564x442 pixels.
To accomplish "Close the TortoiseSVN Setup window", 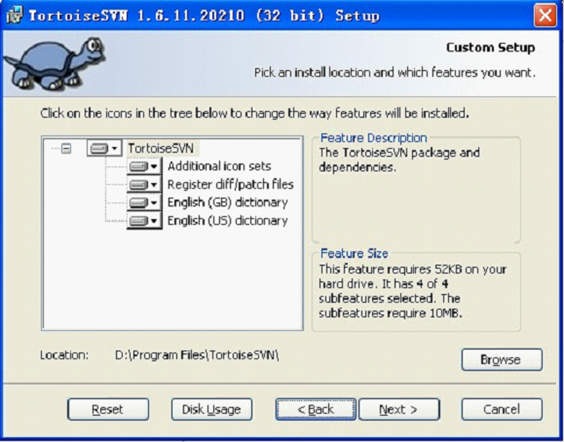I will coord(545,15).
